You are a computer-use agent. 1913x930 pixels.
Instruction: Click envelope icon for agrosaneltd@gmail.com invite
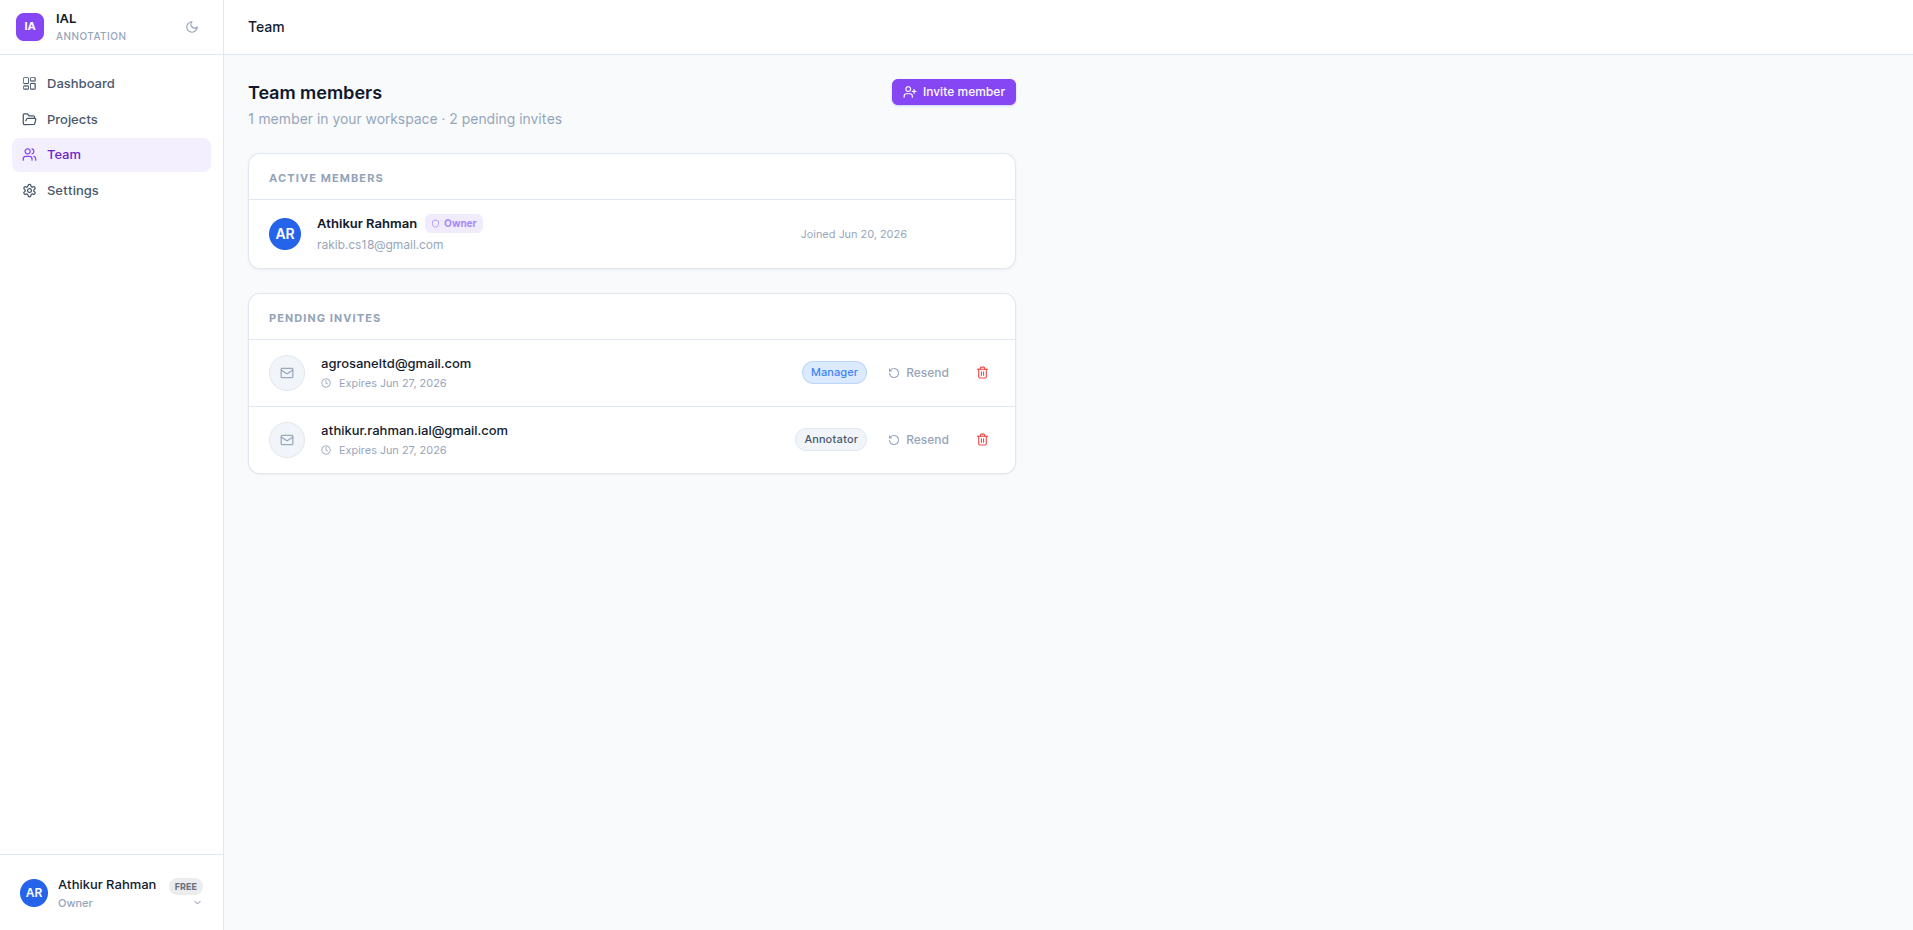click(287, 373)
